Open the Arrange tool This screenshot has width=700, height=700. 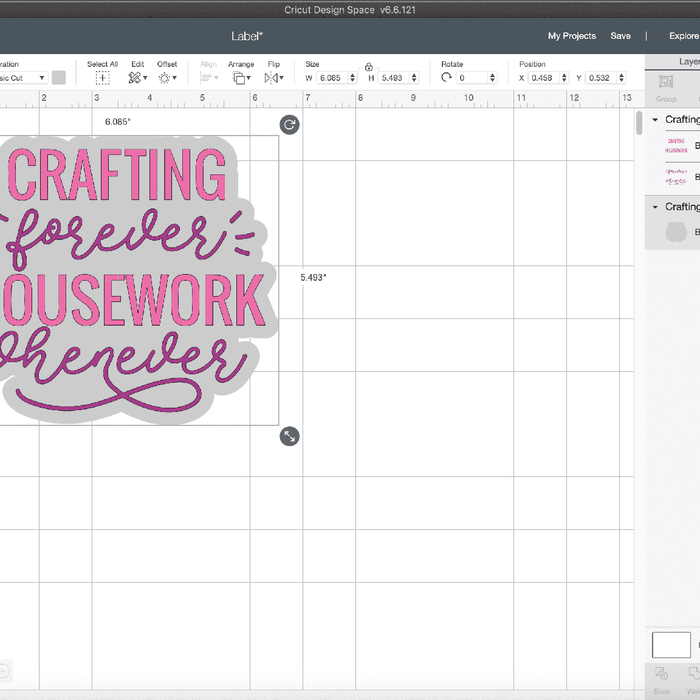click(x=239, y=78)
